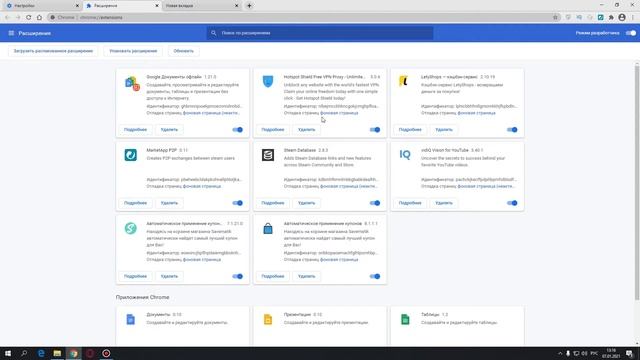Toggle the Steam Database extension switch
The height and width of the screenshot is (360, 640).
tap(375, 203)
